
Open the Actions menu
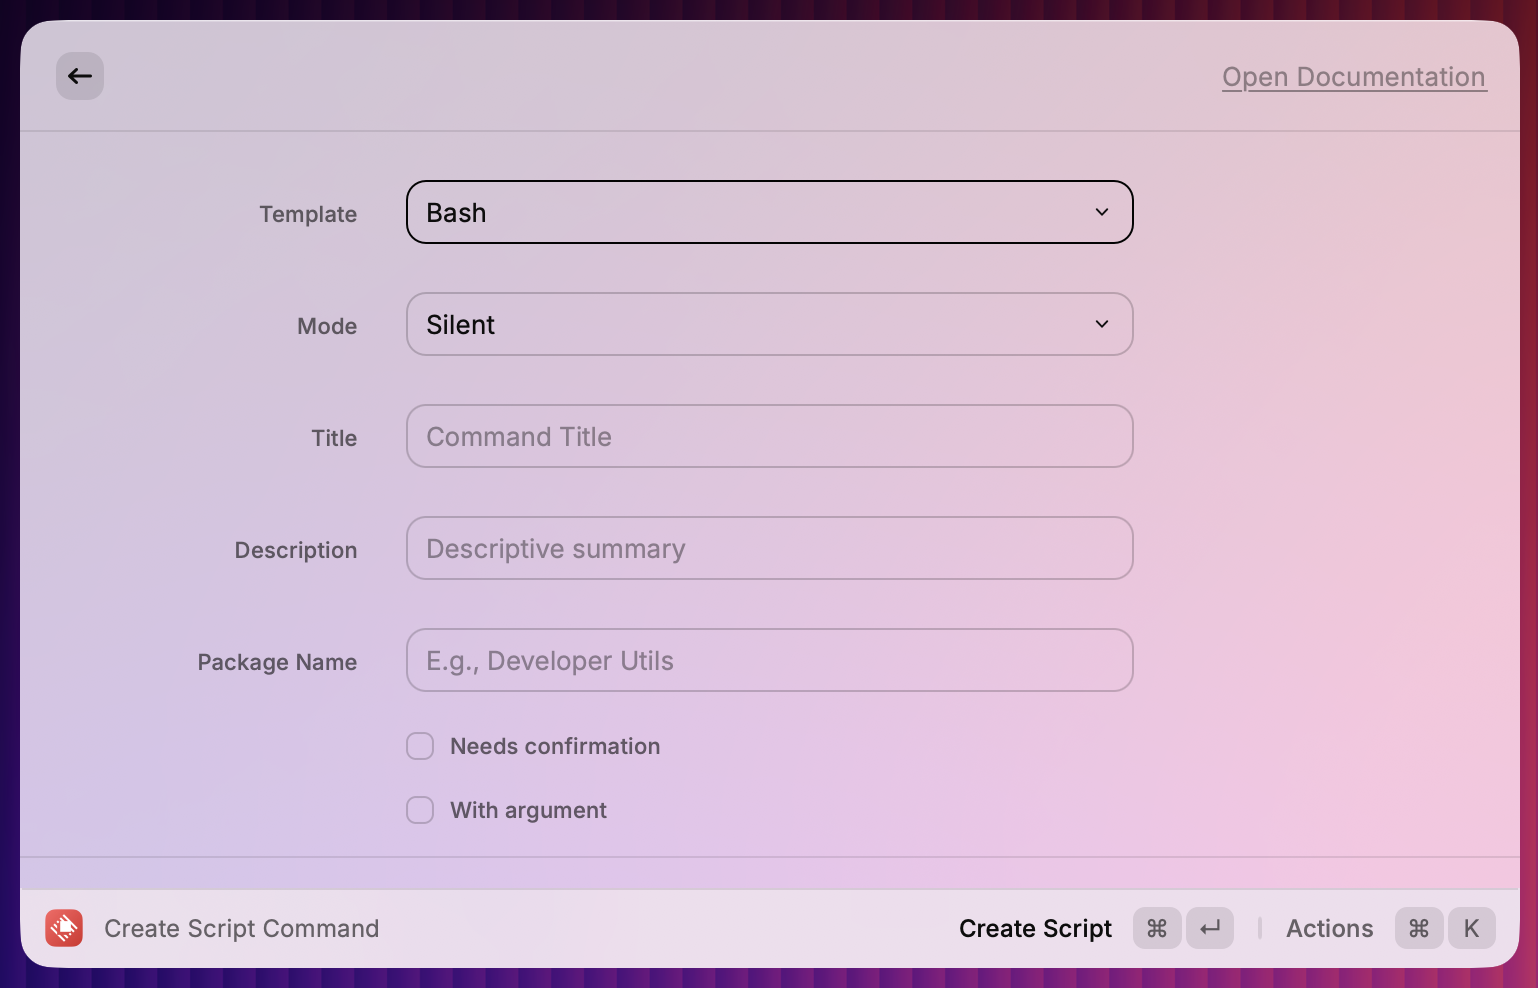pos(1329,928)
